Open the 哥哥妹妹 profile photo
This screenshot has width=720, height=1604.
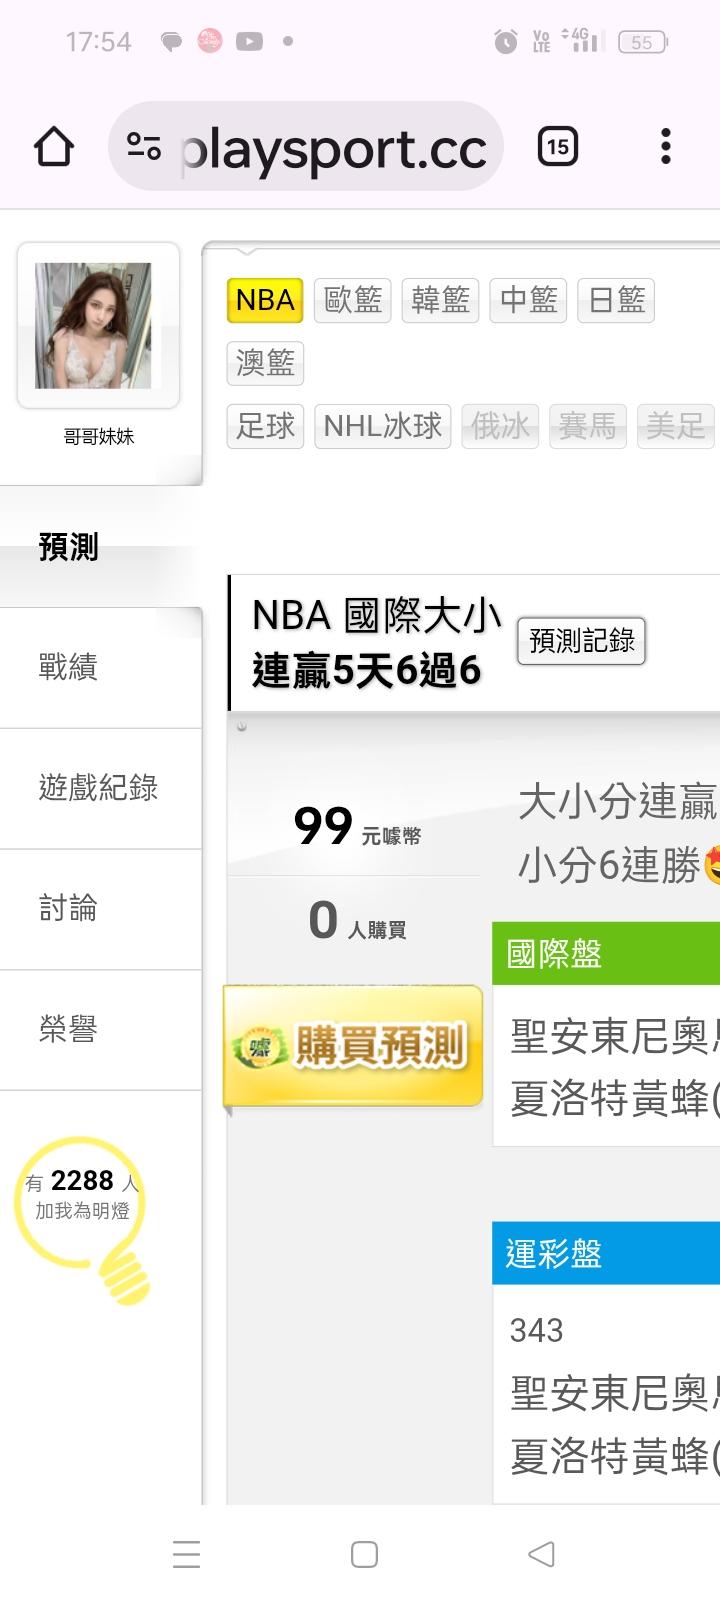98,325
